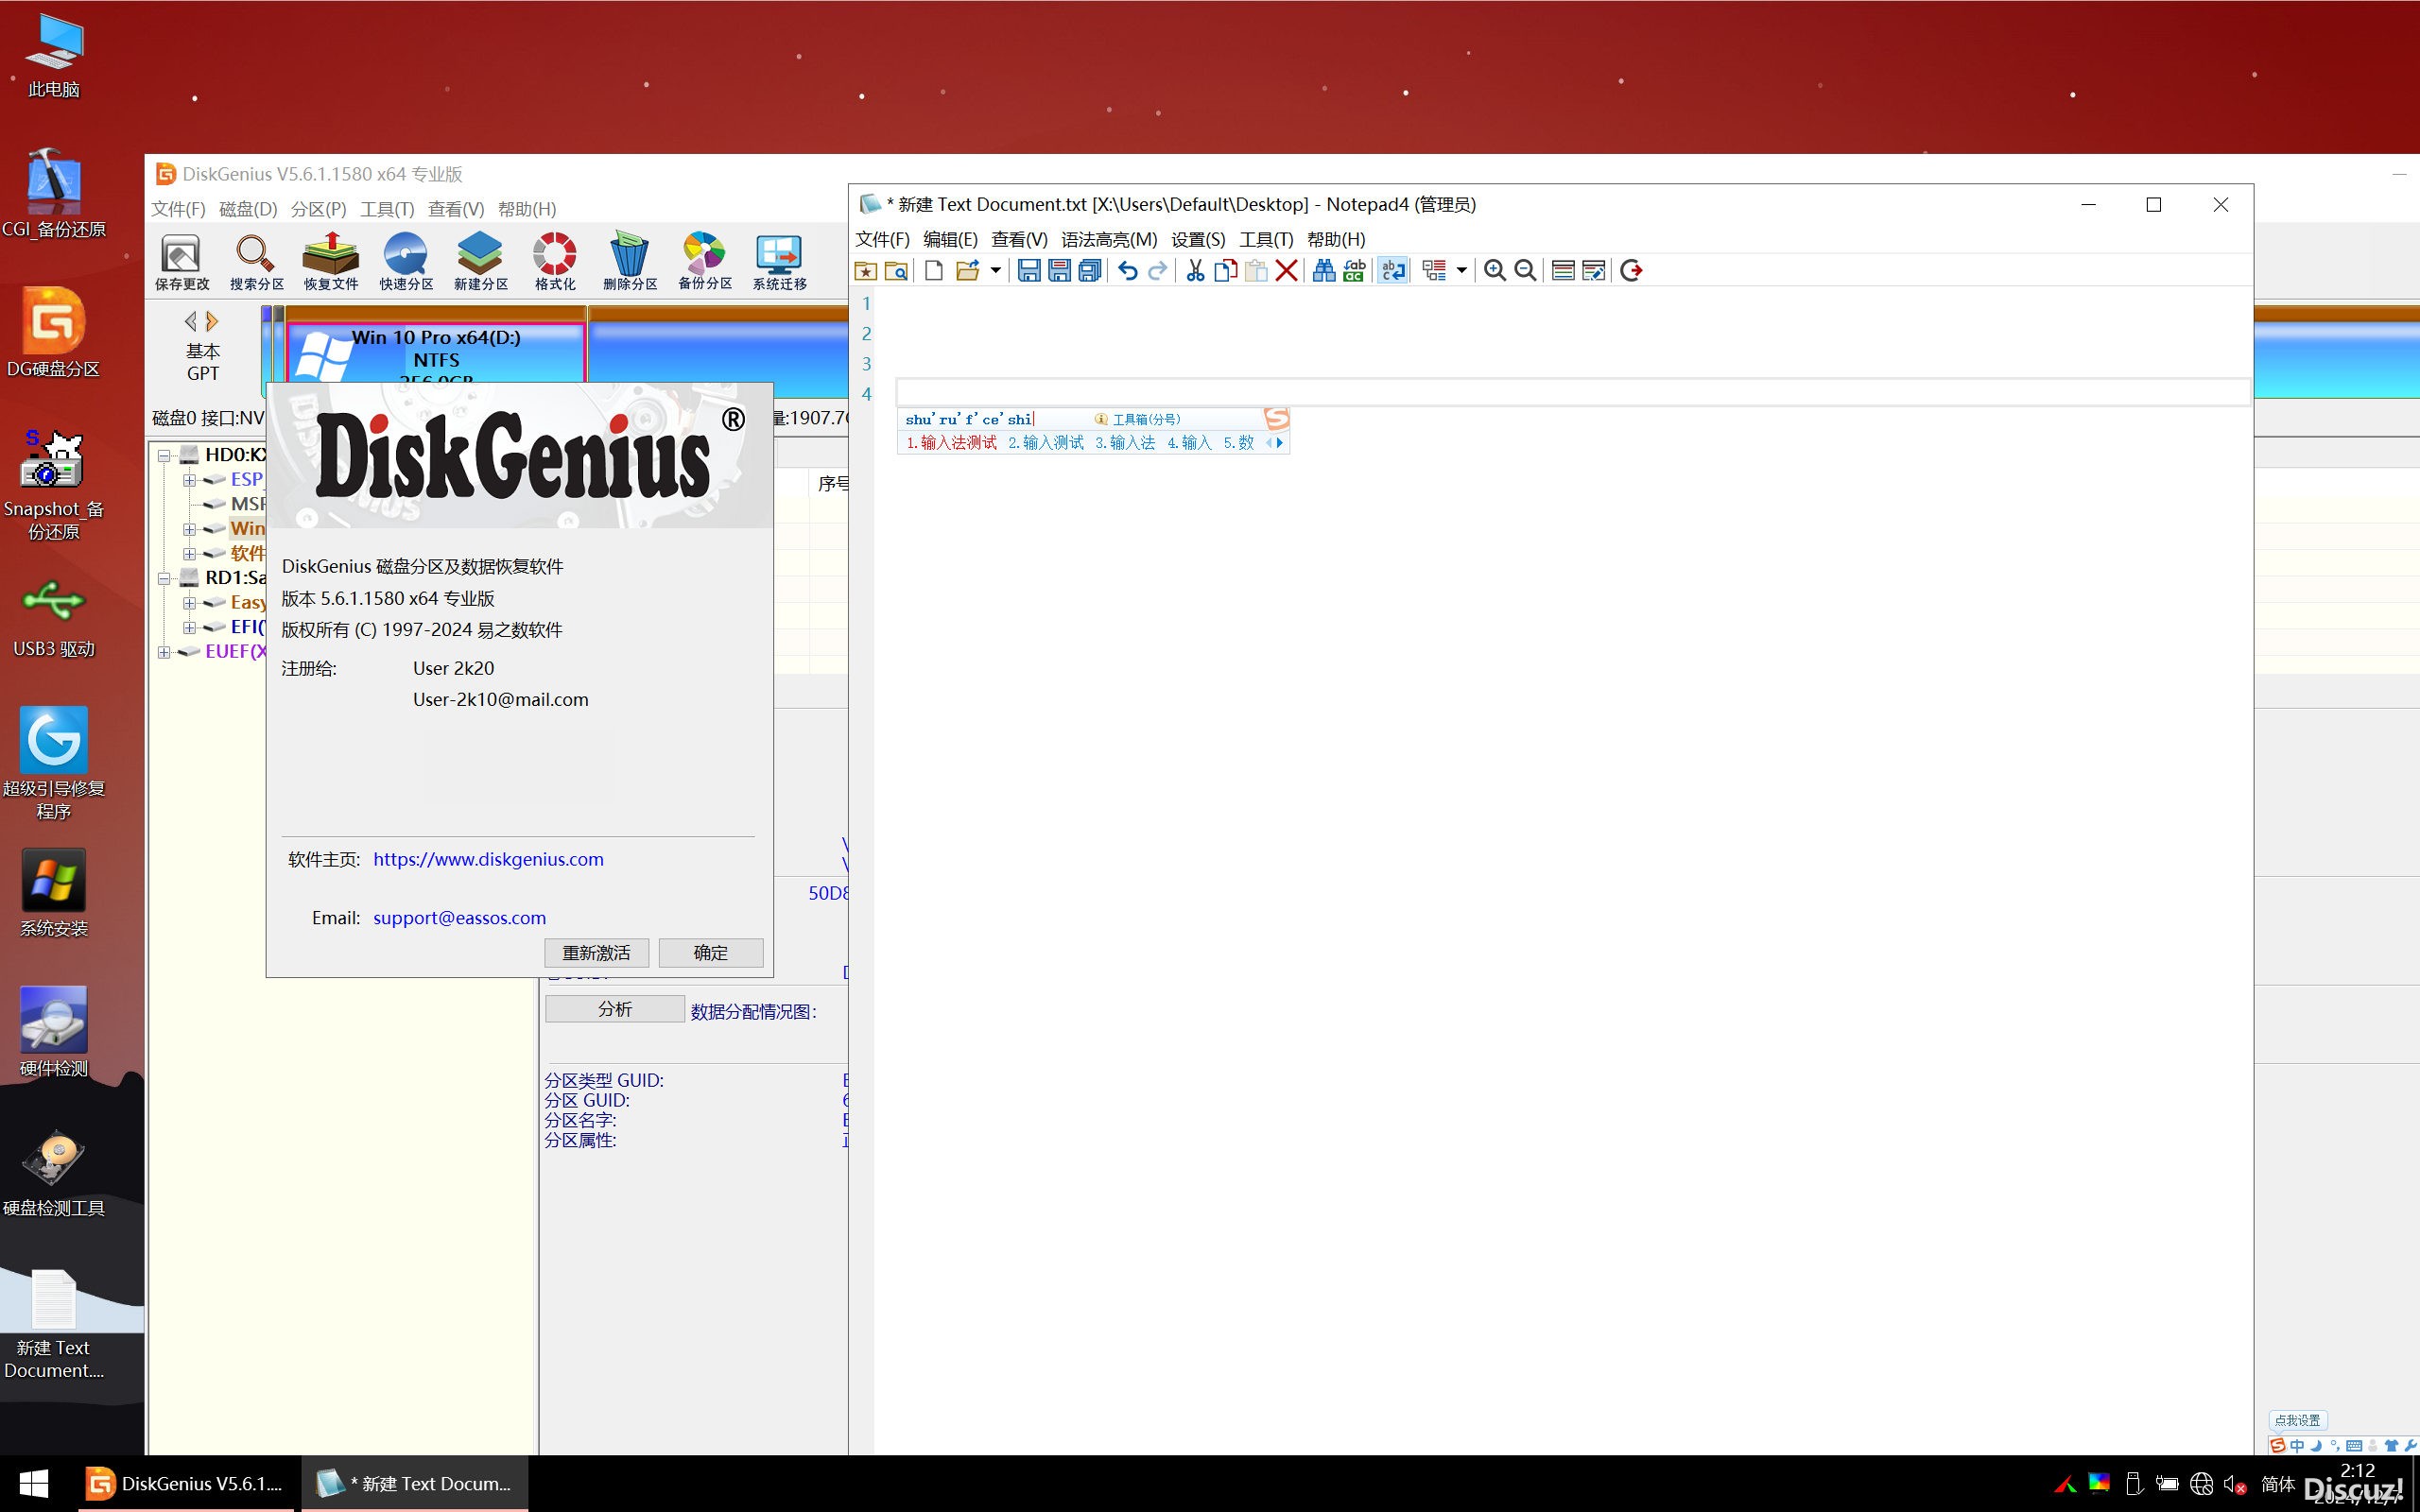Image resolution: width=2420 pixels, height=1512 pixels.
Task: Click the support@eassos.com email link
Action: 459,918
